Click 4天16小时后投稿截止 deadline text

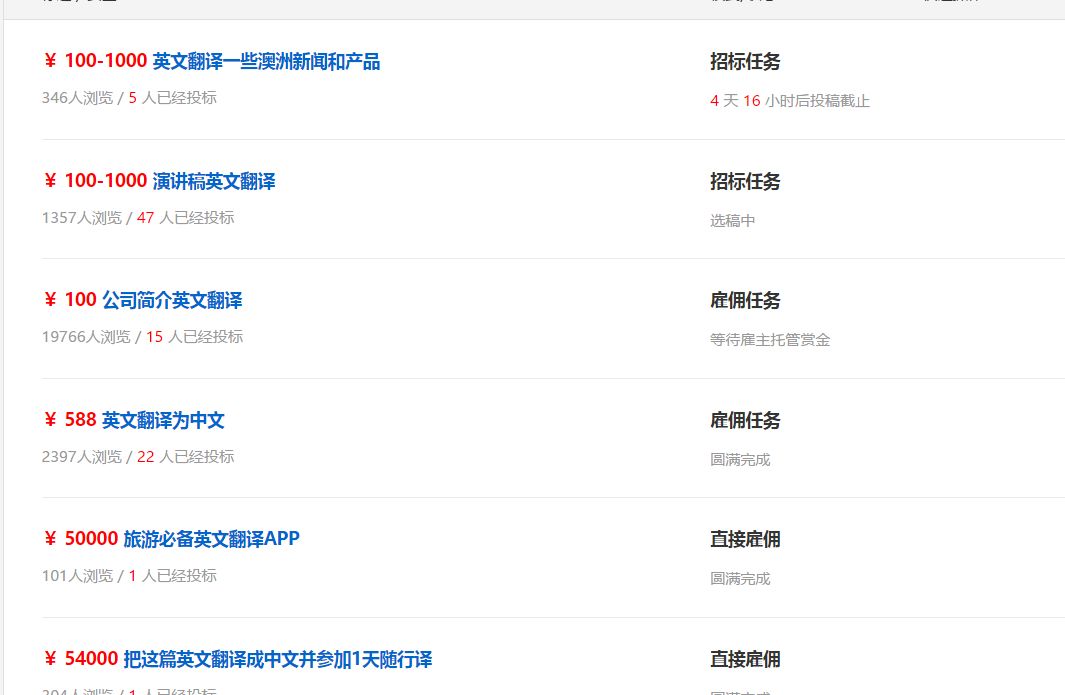click(x=790, y=101)
